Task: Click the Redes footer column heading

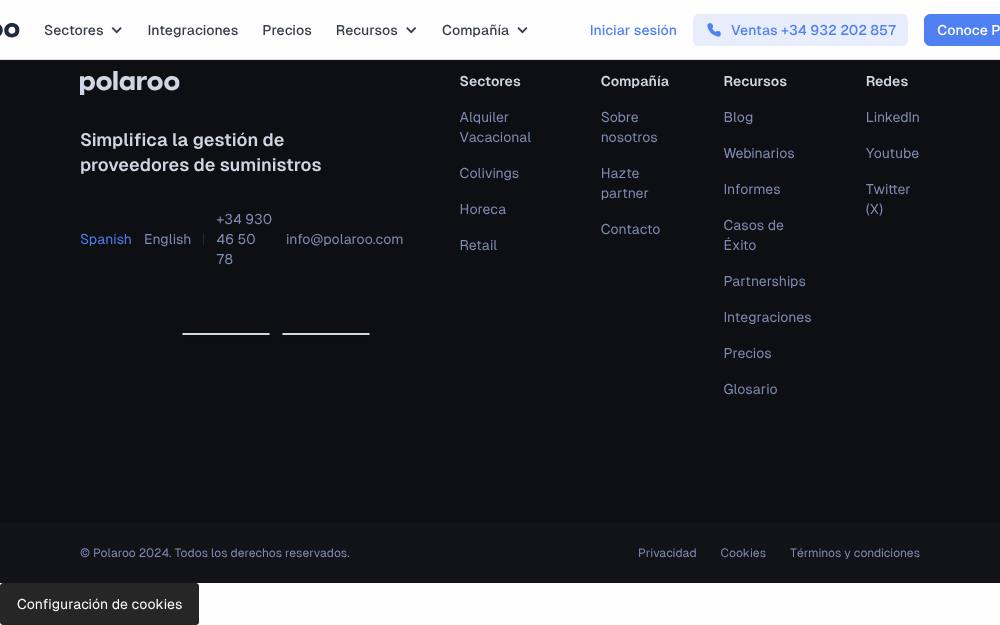Action: [886, 81]
